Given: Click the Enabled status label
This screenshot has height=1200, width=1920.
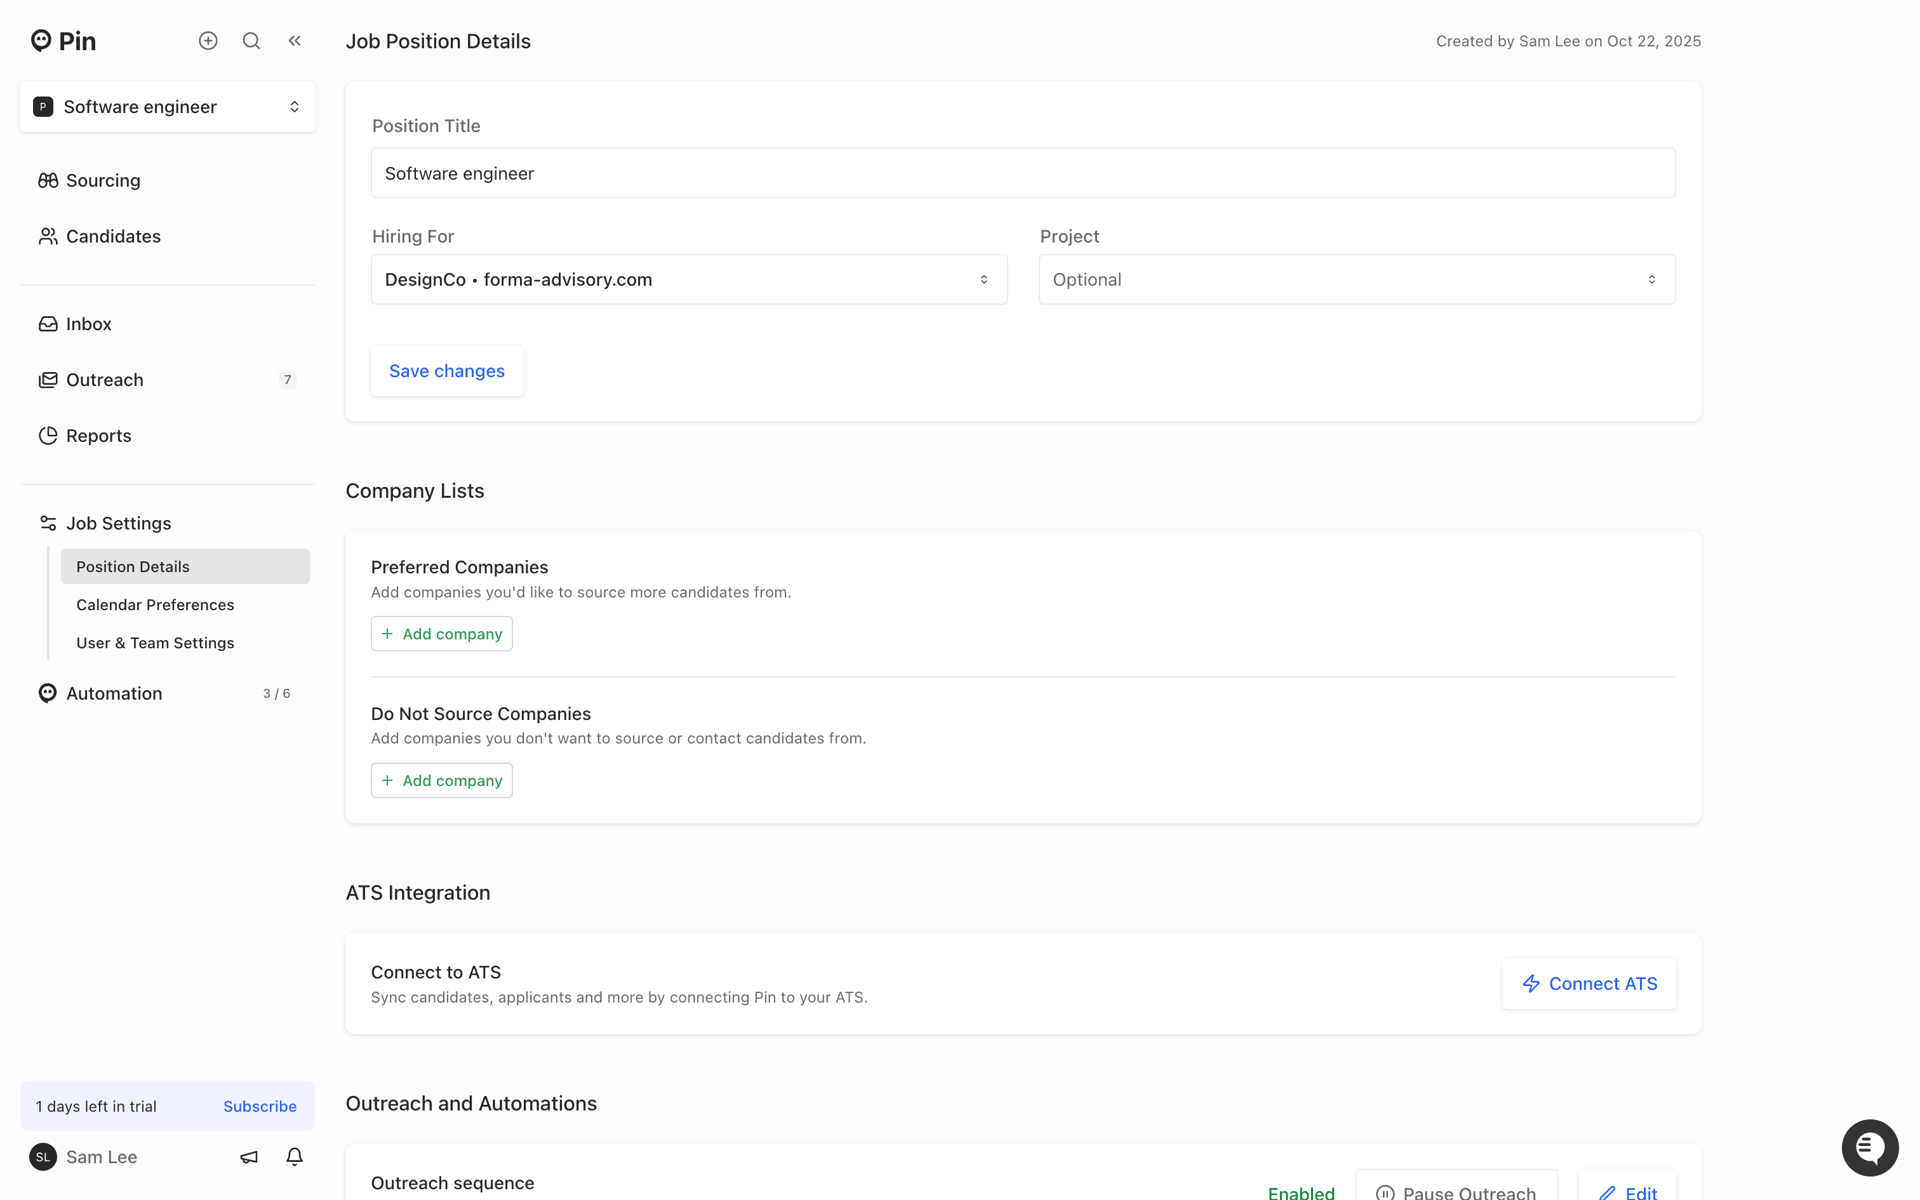Looking at the screenshot, I should 1301,1193.
